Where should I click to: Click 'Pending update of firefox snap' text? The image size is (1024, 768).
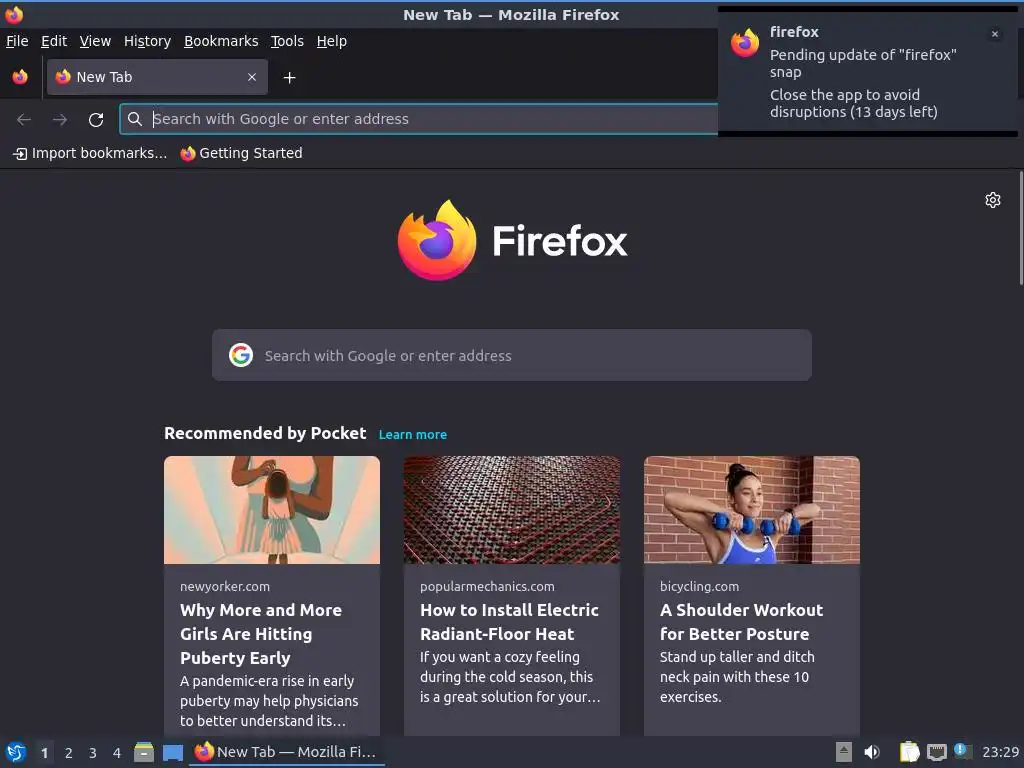pyautogui.click(x=863, y=63)
